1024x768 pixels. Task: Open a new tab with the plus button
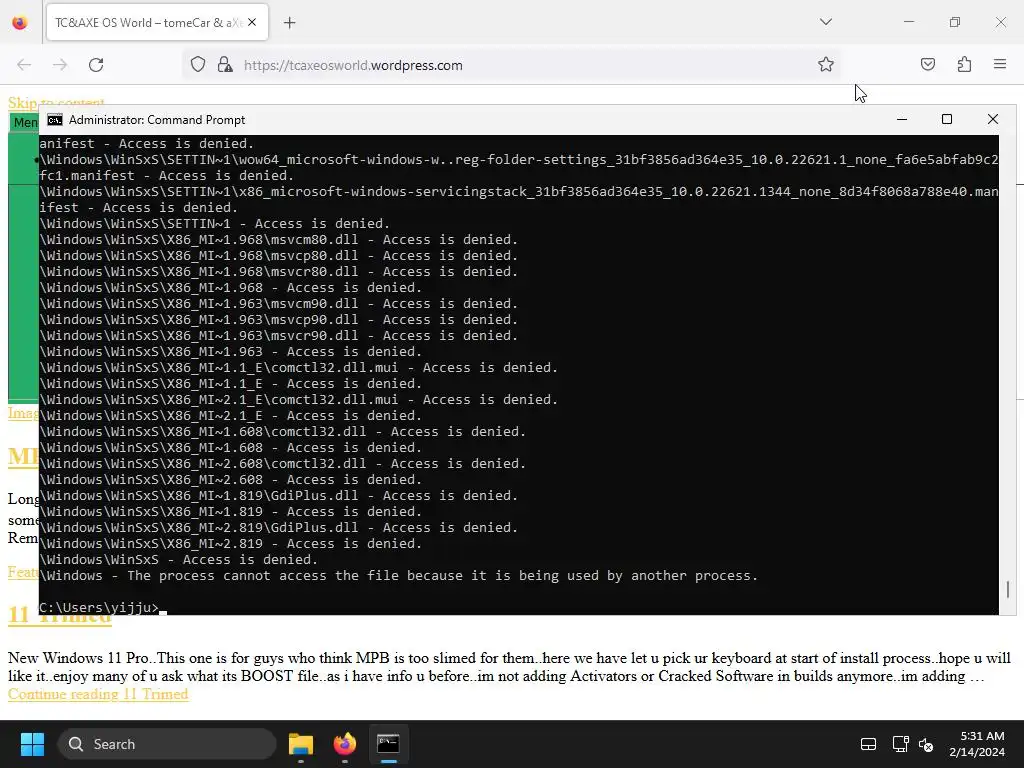pyautogui.click(x=290, y=23)
